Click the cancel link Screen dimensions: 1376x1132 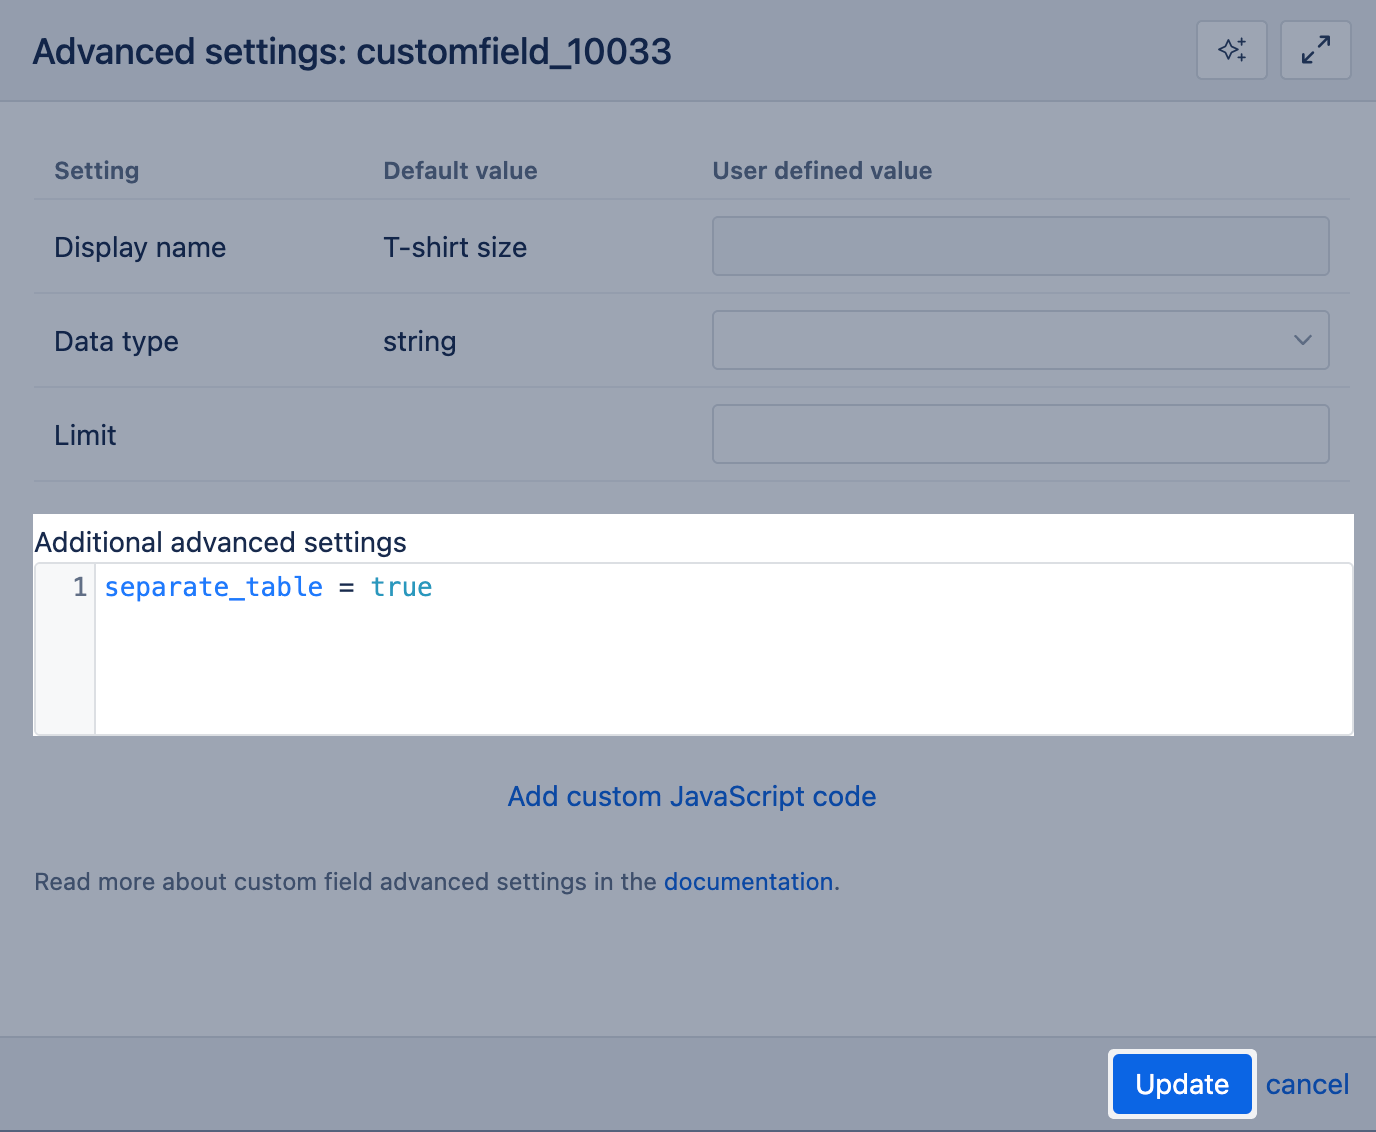point(1307,1084)
